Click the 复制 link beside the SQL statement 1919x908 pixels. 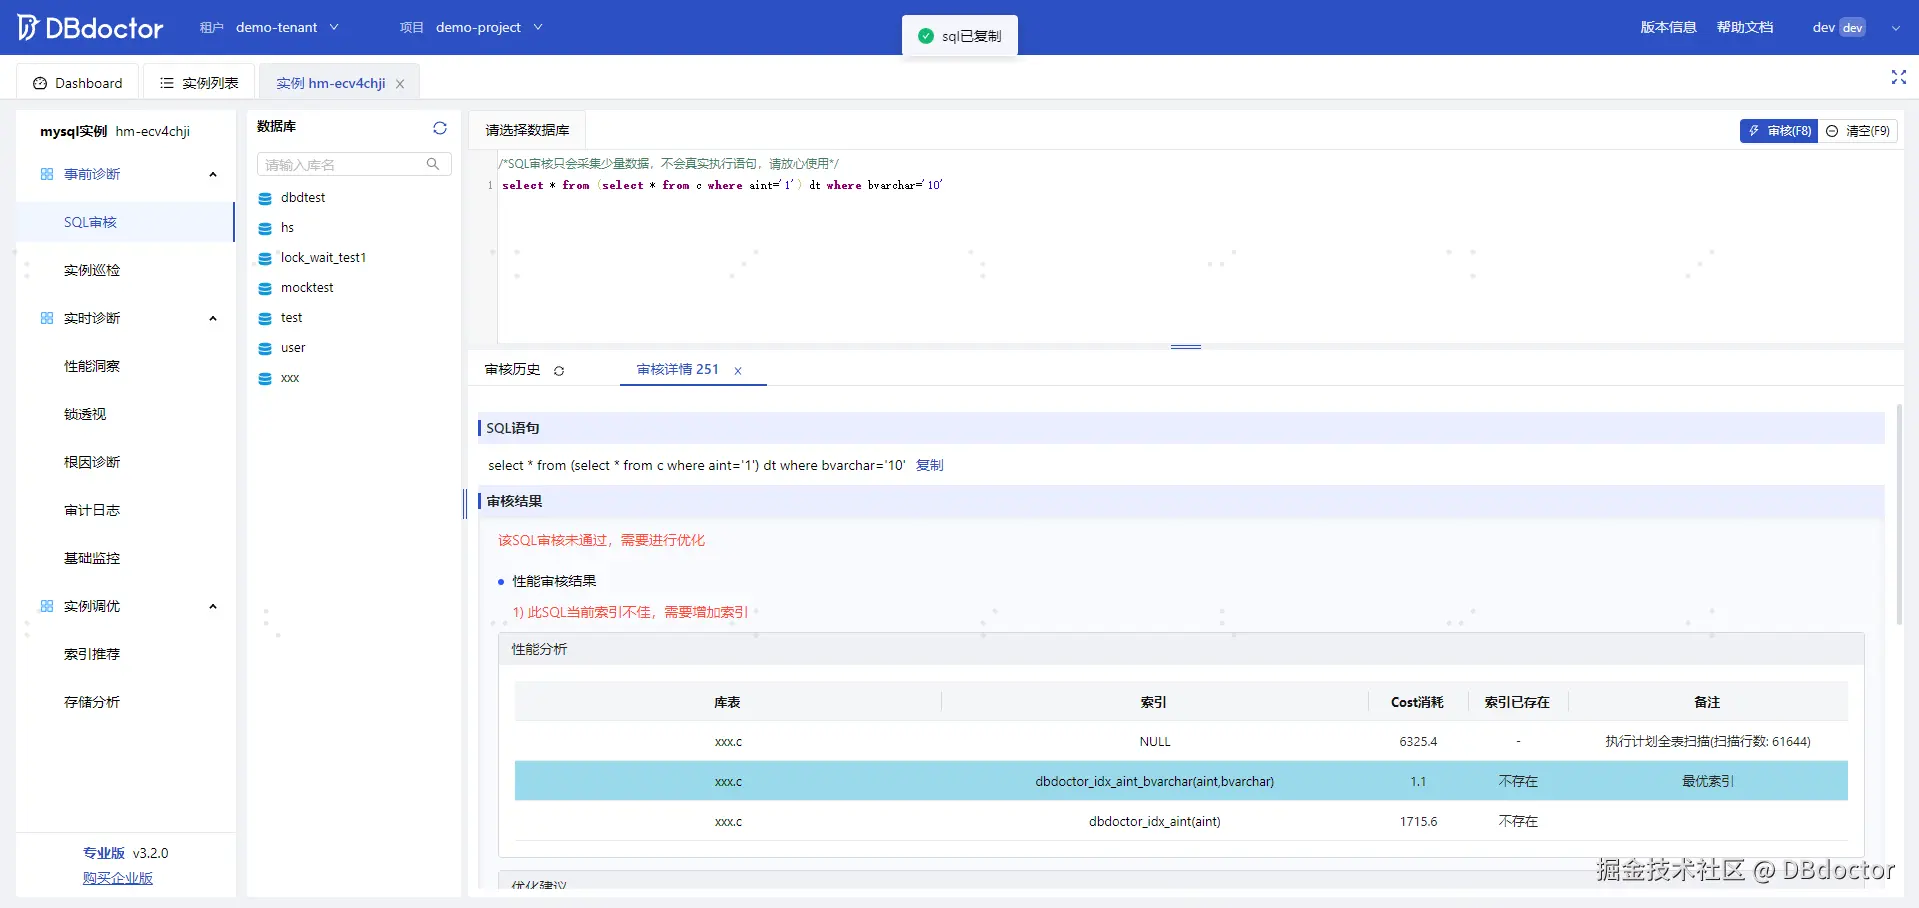pyautogui.click(x=928, y=465)
